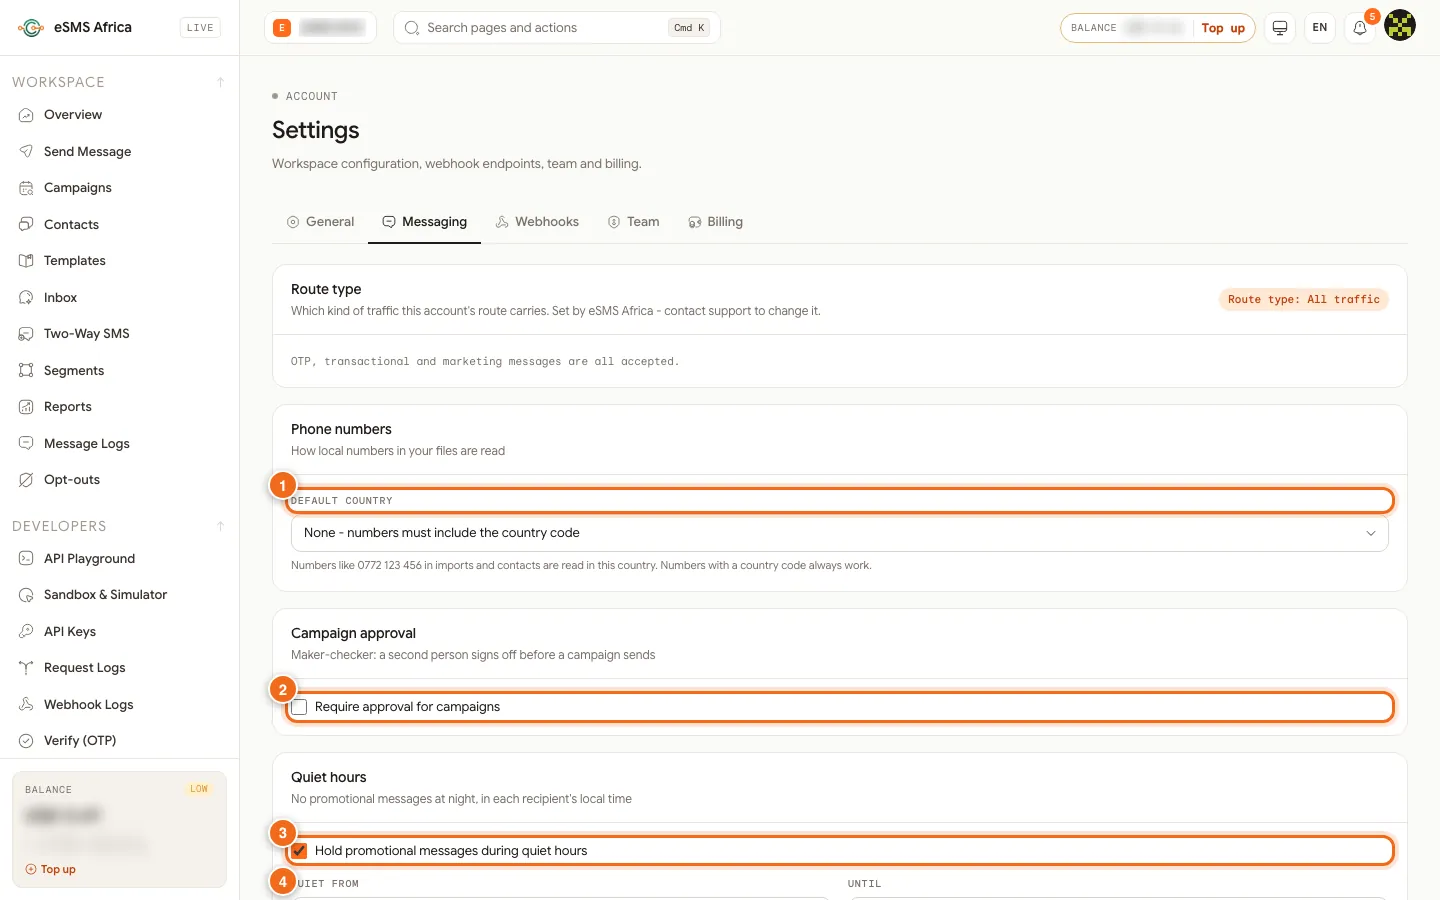Click the Two-Way SMS icon
This screenshot has width=1440, height=900.
pyautogui.click(x=26, y=334)
